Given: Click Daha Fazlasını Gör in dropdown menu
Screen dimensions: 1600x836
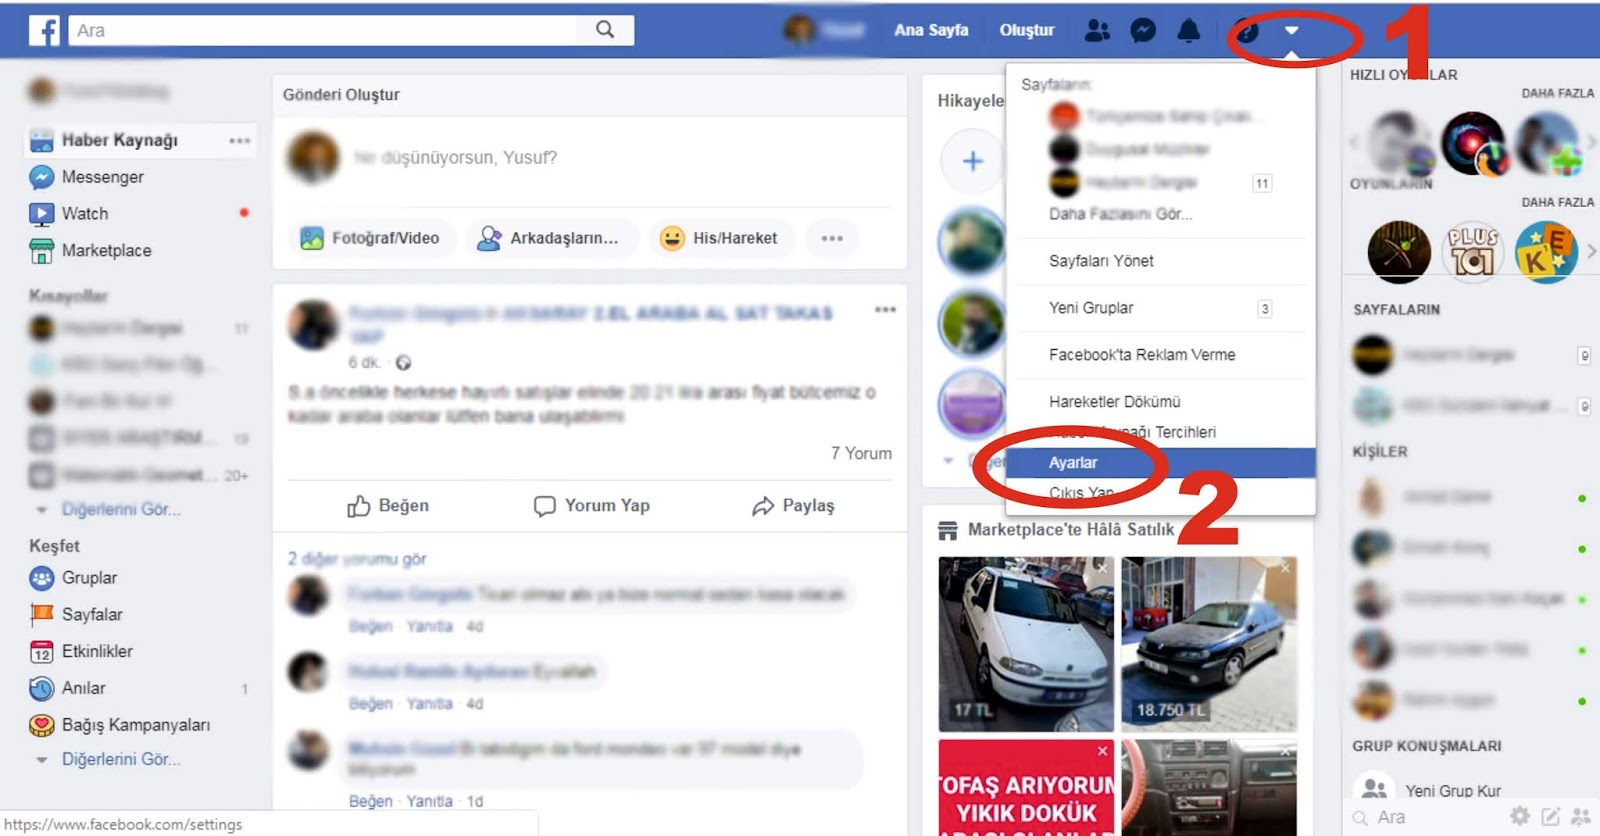Looking at the screenshot, I should (1120, 214).
